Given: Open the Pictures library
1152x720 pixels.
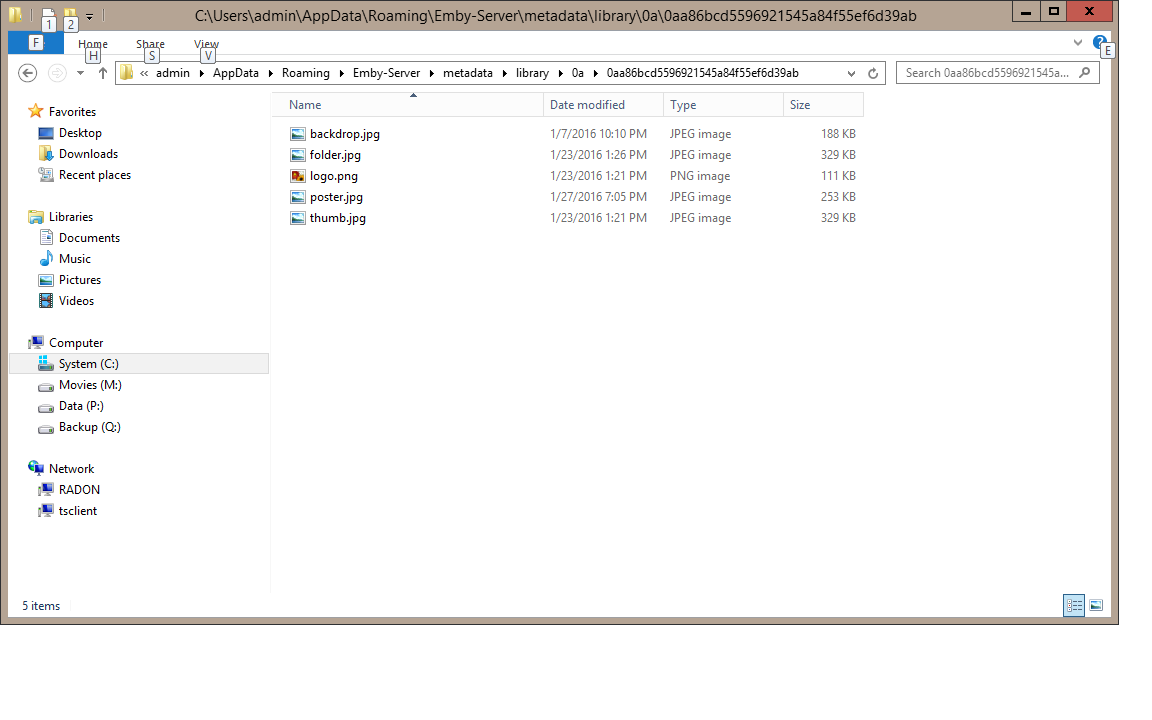Looking at the screenshot, I should tap(79, 280).
